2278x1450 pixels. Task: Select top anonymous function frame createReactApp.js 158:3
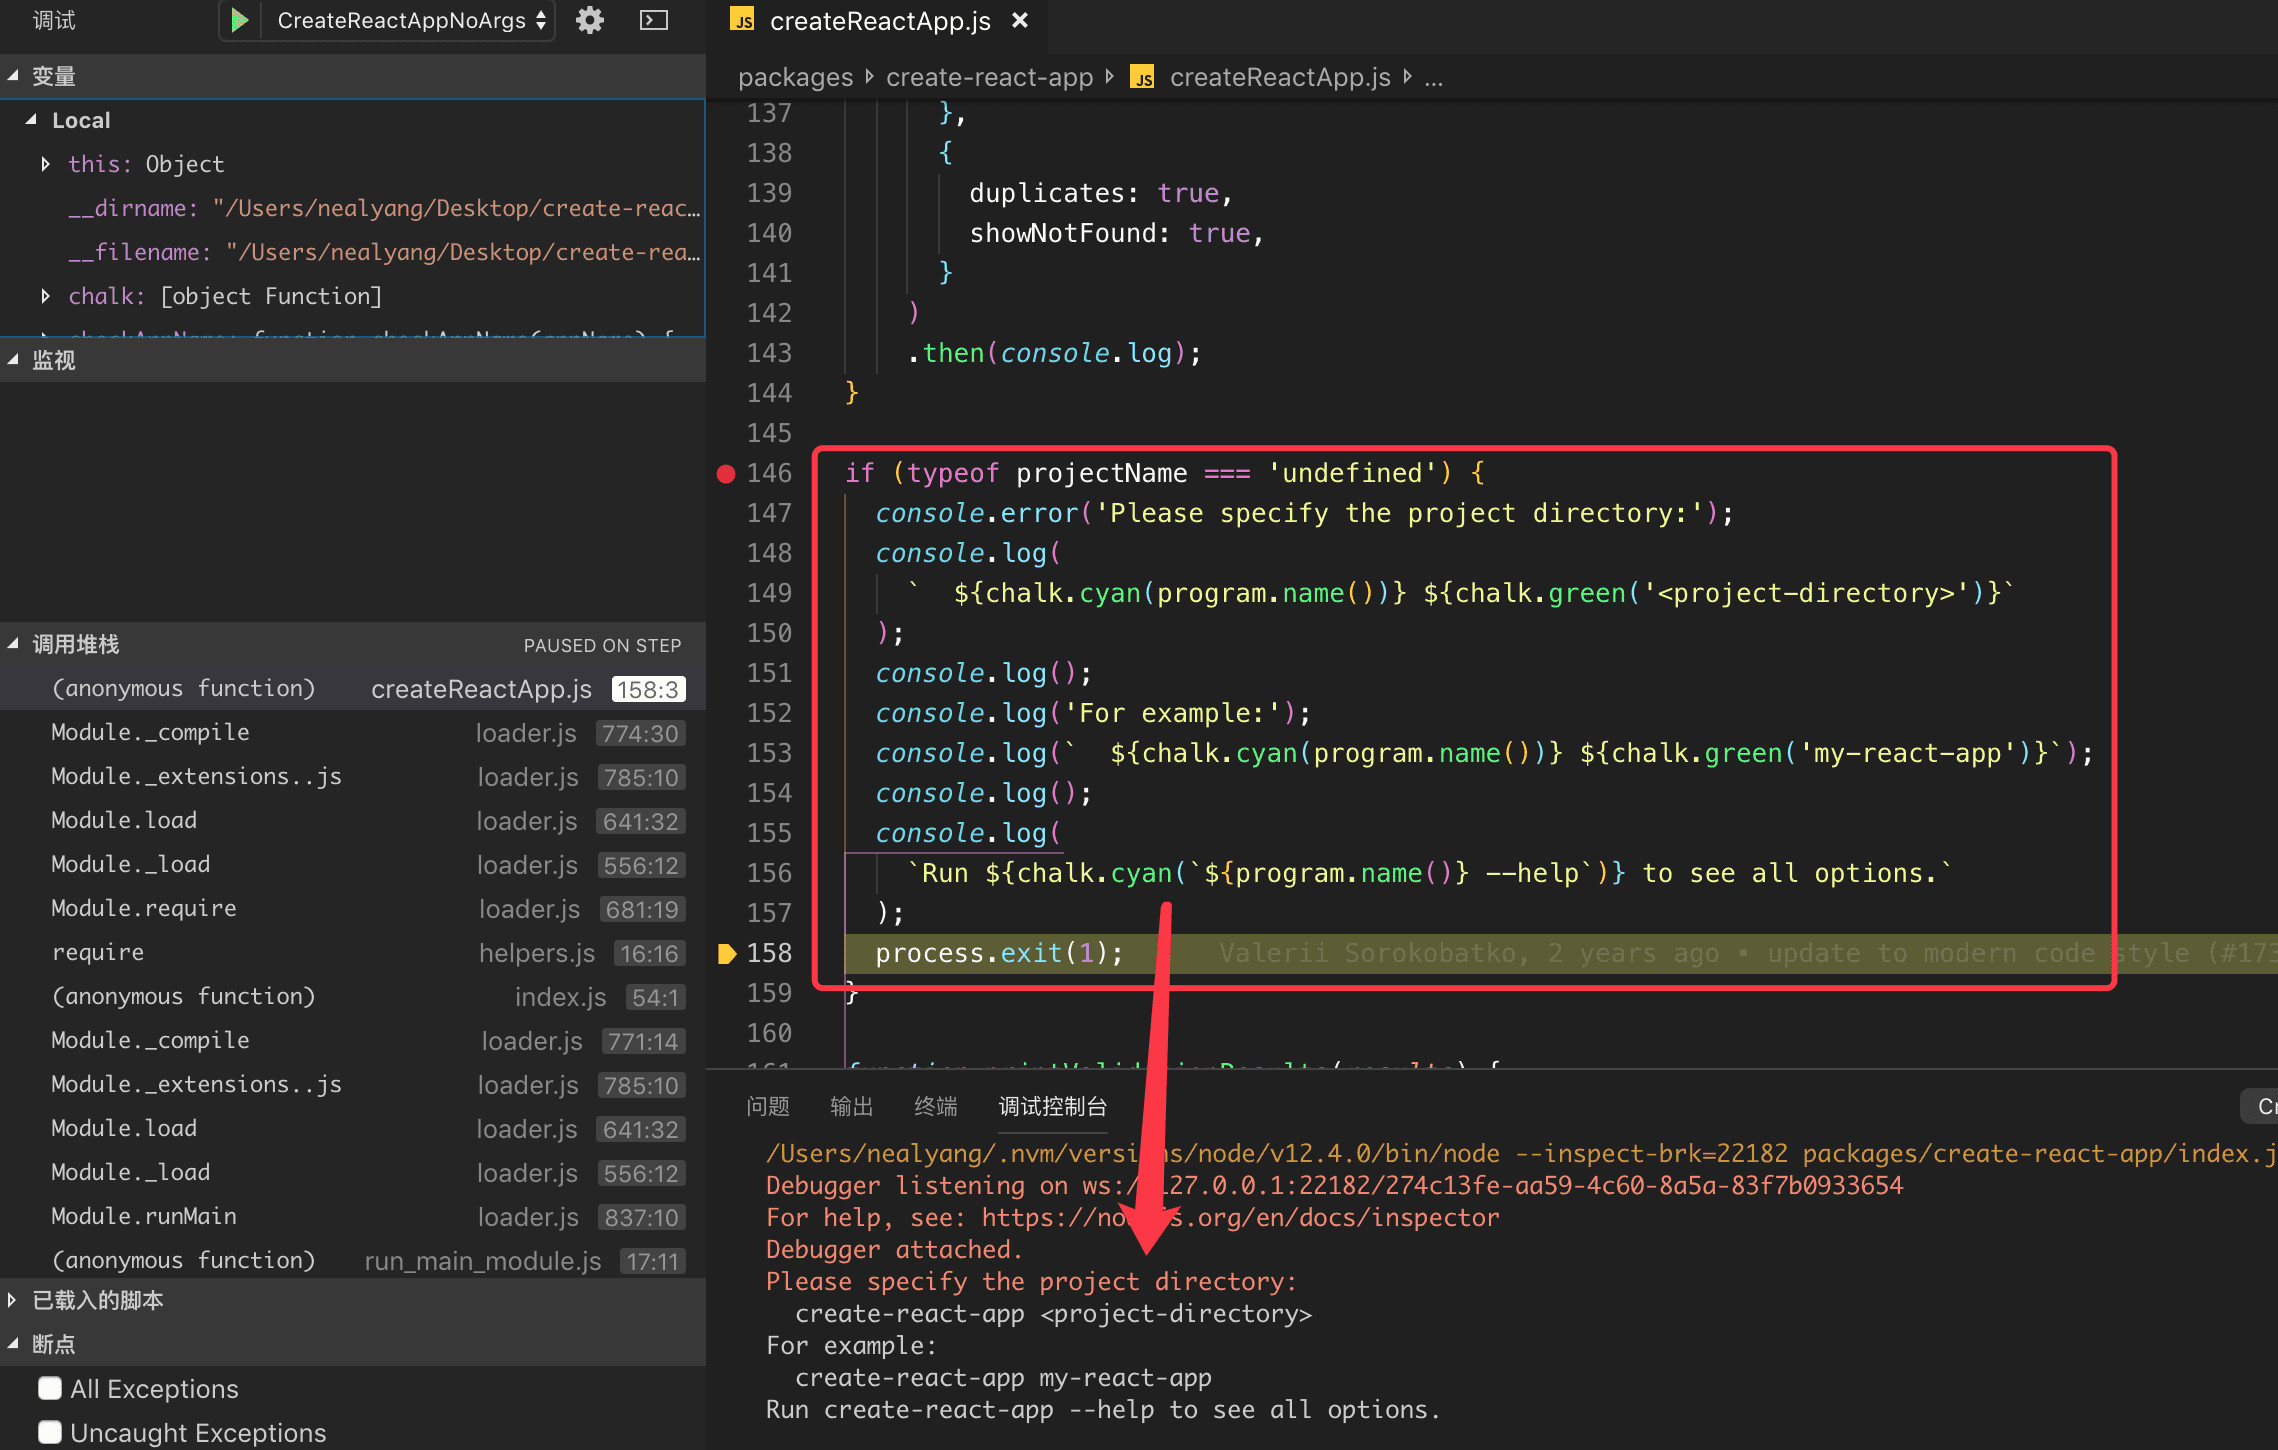353,688
